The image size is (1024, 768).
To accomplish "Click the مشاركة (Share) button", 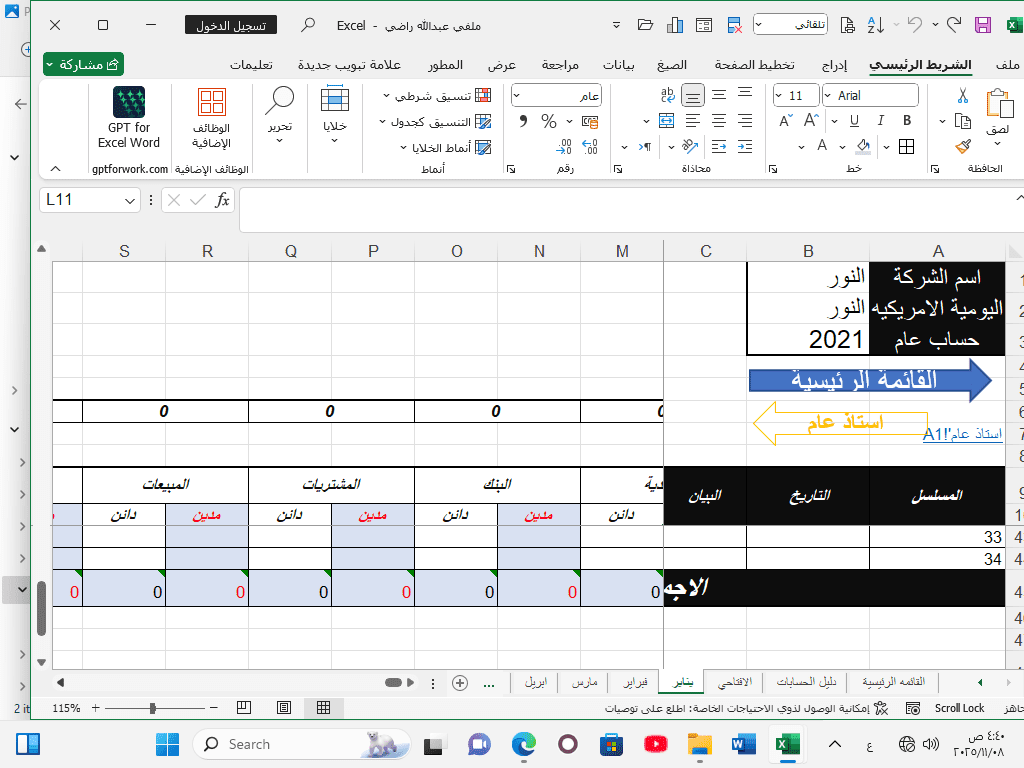I will (84, 64).
